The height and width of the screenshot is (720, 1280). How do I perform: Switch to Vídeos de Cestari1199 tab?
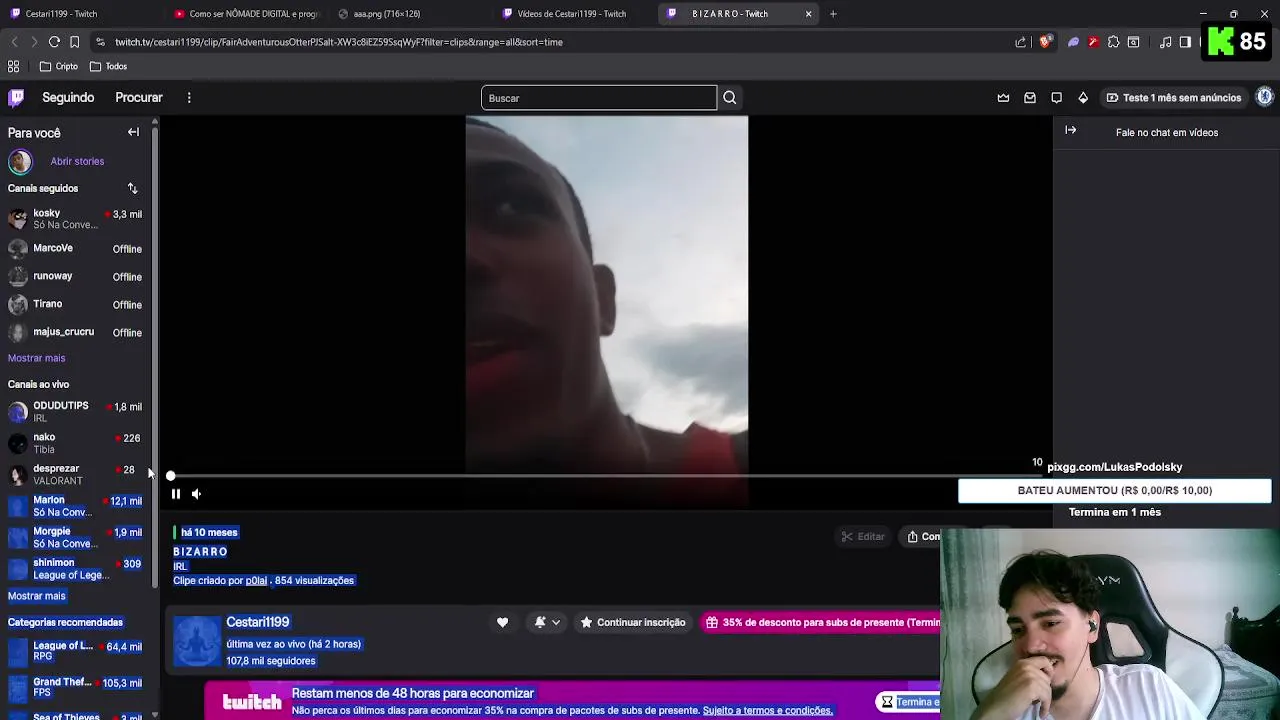(572, 14)
